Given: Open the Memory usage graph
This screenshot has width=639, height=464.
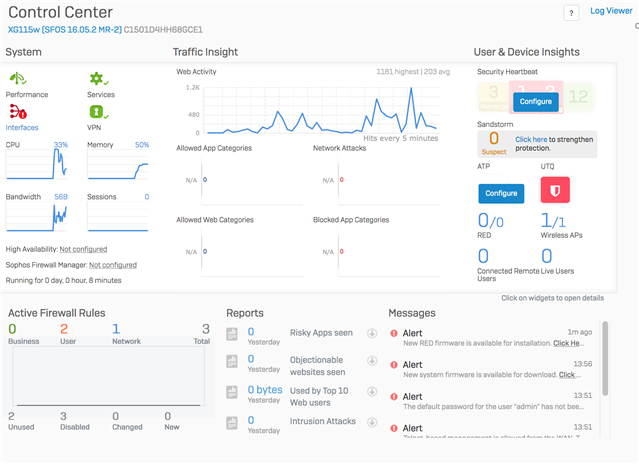Looking at the screenshot, I should tap(118, 164).
